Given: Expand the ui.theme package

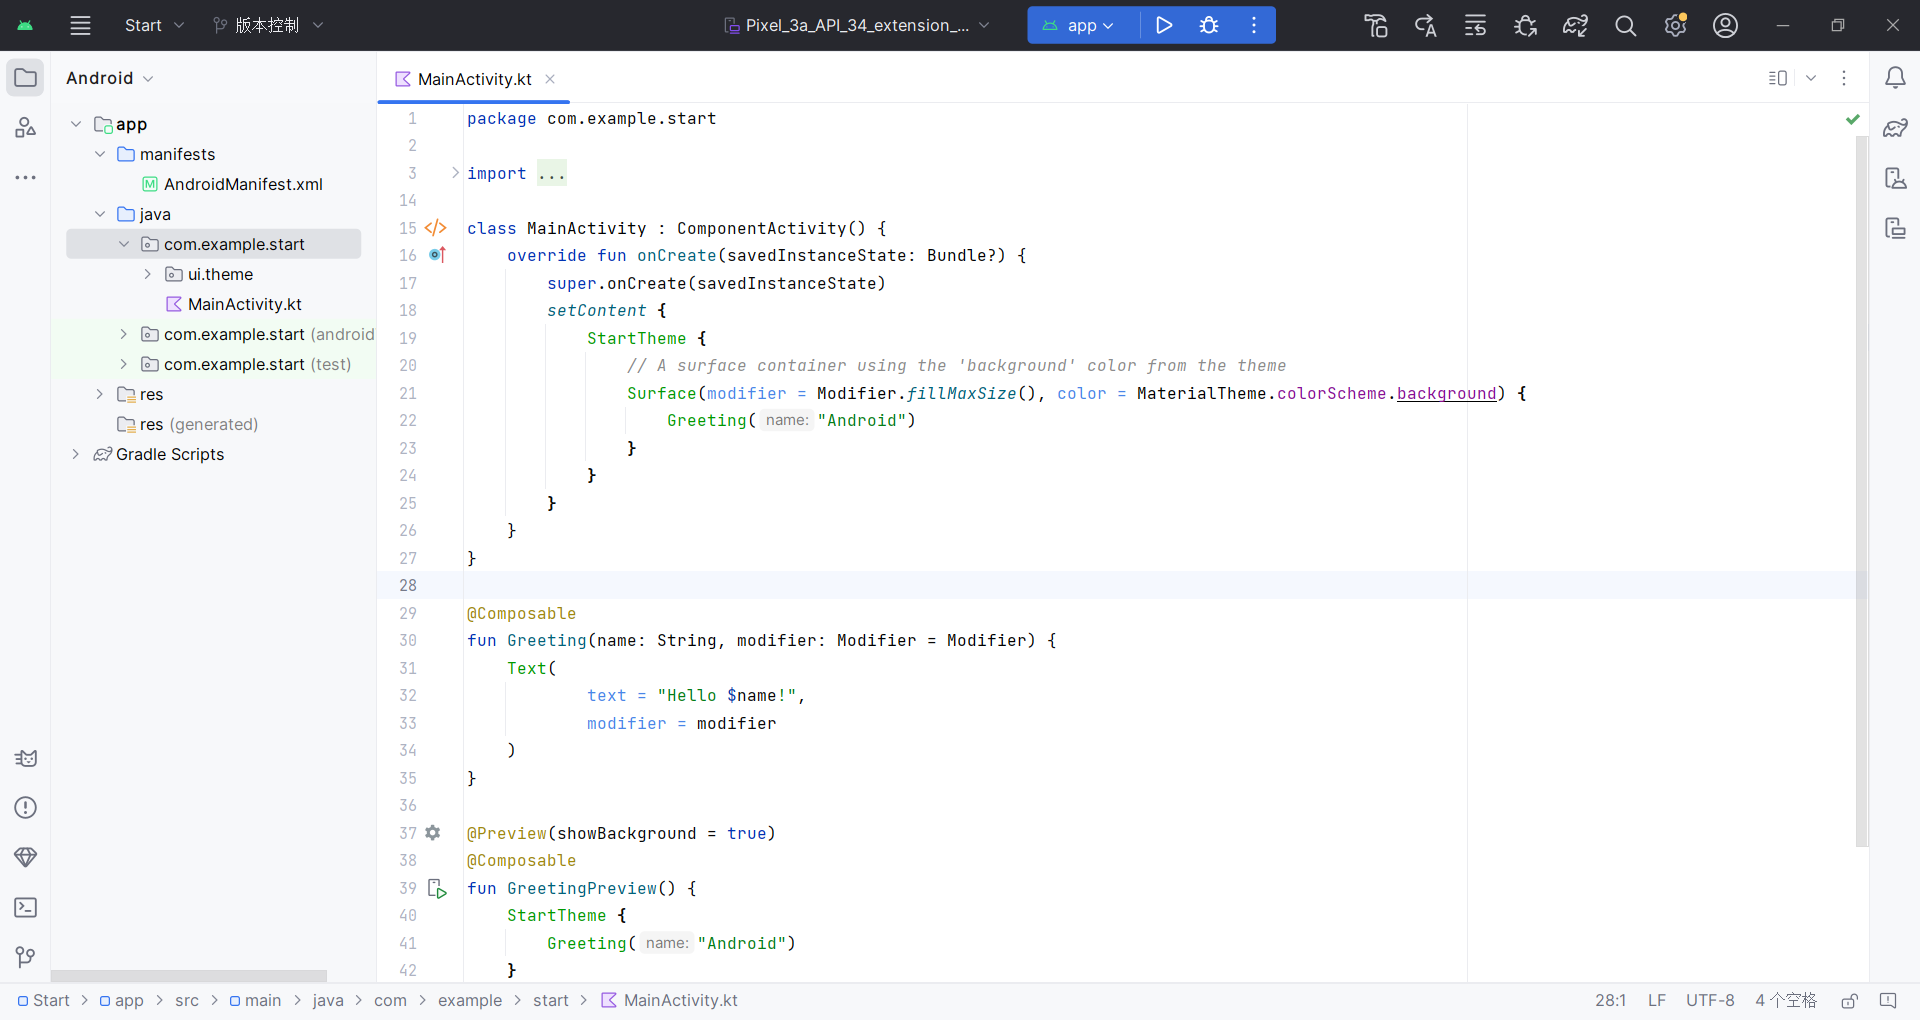Looking at the screenshot, I should (148, 274).
